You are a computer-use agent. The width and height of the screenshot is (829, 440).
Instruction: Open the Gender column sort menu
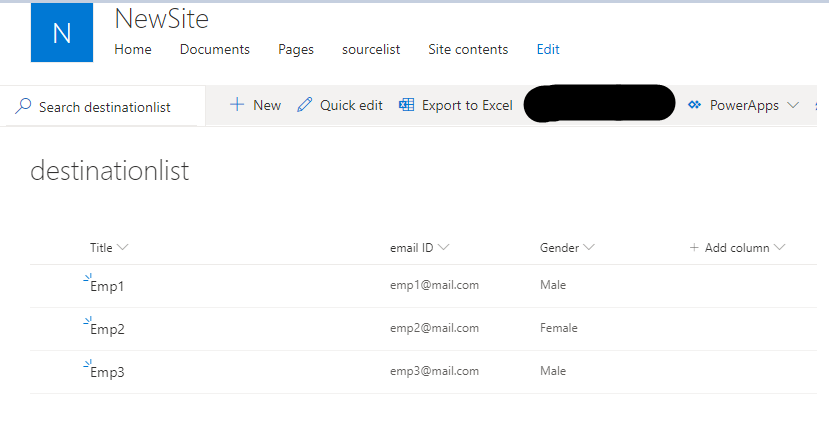589,247
